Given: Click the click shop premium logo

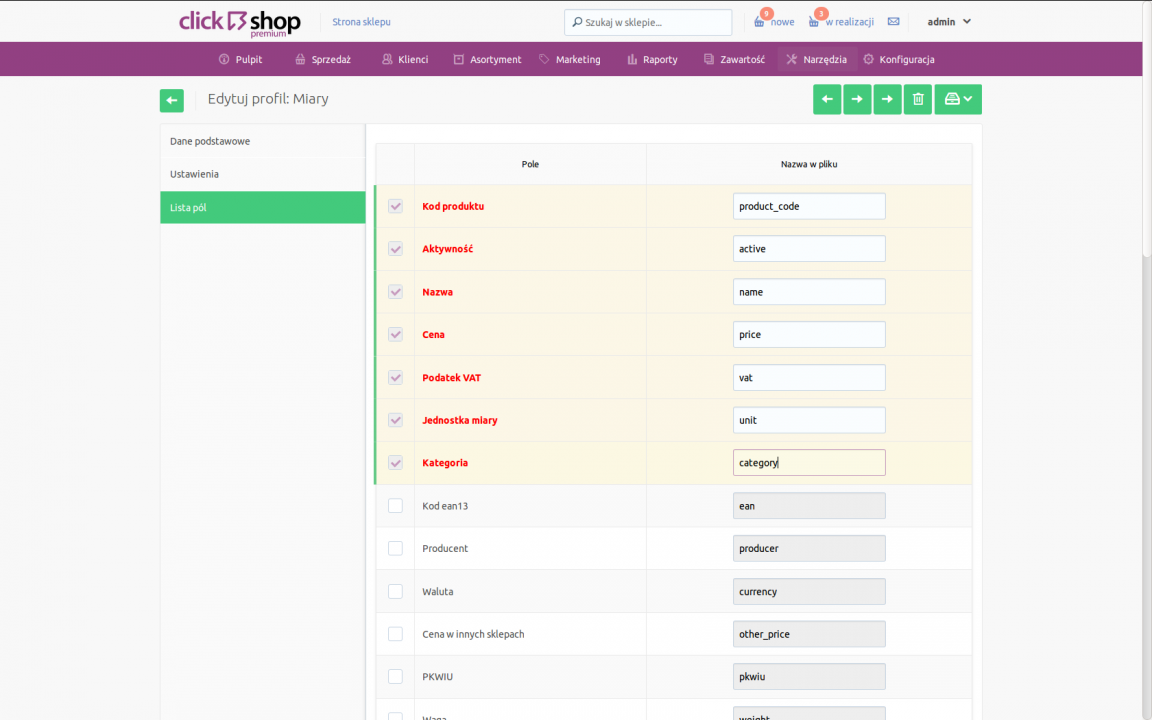Looking at the screenshot, I should (x=240, y=22).
